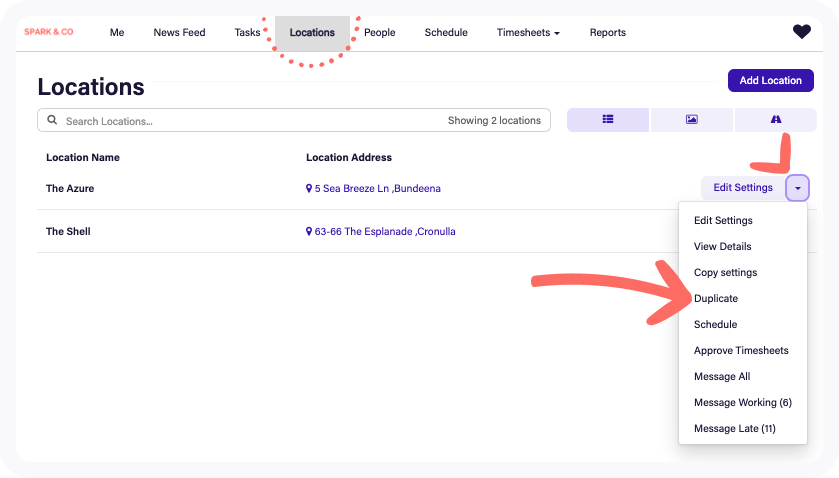The image size is (839, 478).
Task: Click the search magnifier icon
Action: [x=52, y=121]
